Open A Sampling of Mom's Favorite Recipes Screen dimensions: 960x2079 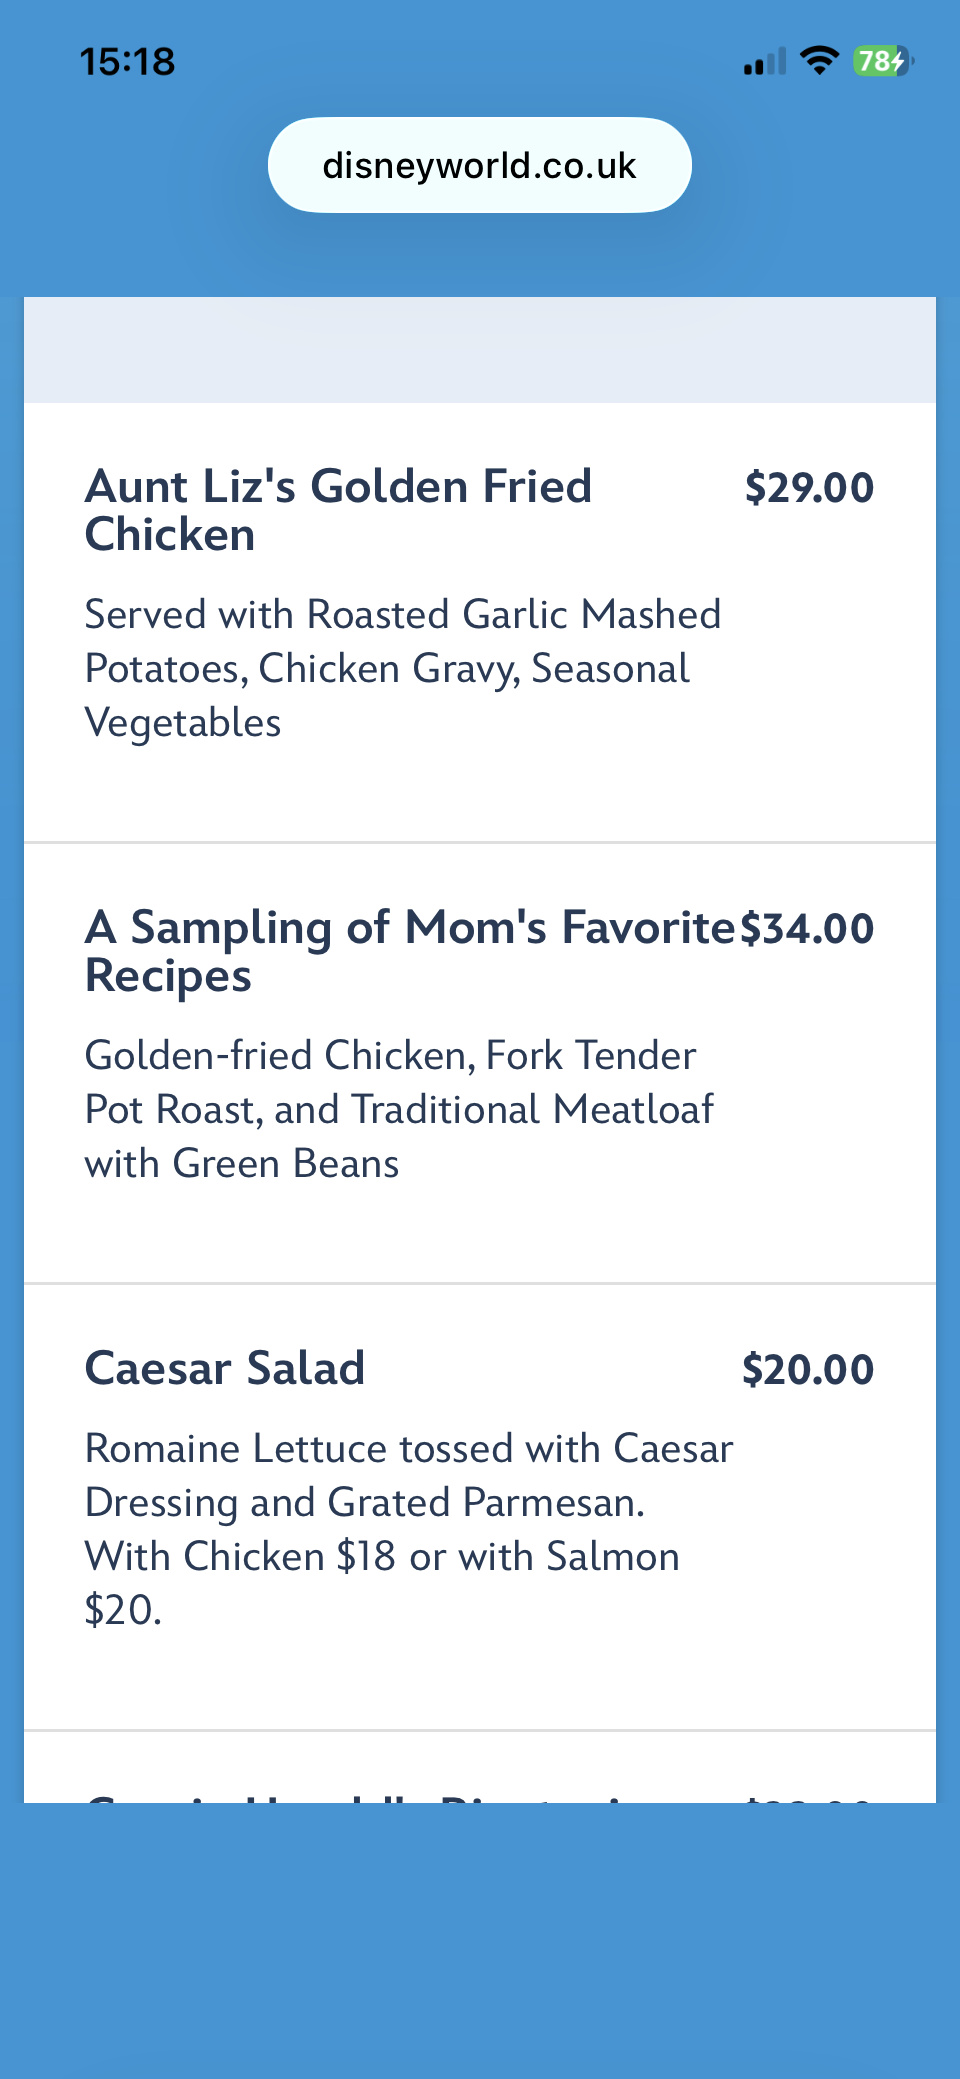pyautogui.click(x=410, y=950)
